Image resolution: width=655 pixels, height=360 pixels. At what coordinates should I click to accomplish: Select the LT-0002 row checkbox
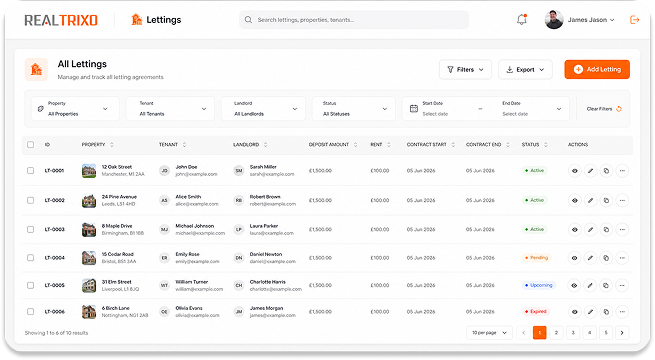(30, 200)
